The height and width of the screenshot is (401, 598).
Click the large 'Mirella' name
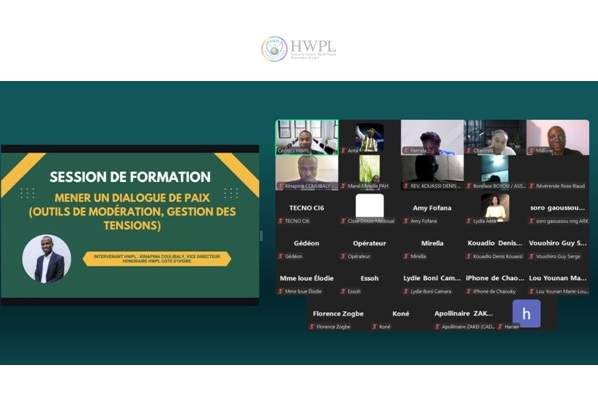coord(432,243)
